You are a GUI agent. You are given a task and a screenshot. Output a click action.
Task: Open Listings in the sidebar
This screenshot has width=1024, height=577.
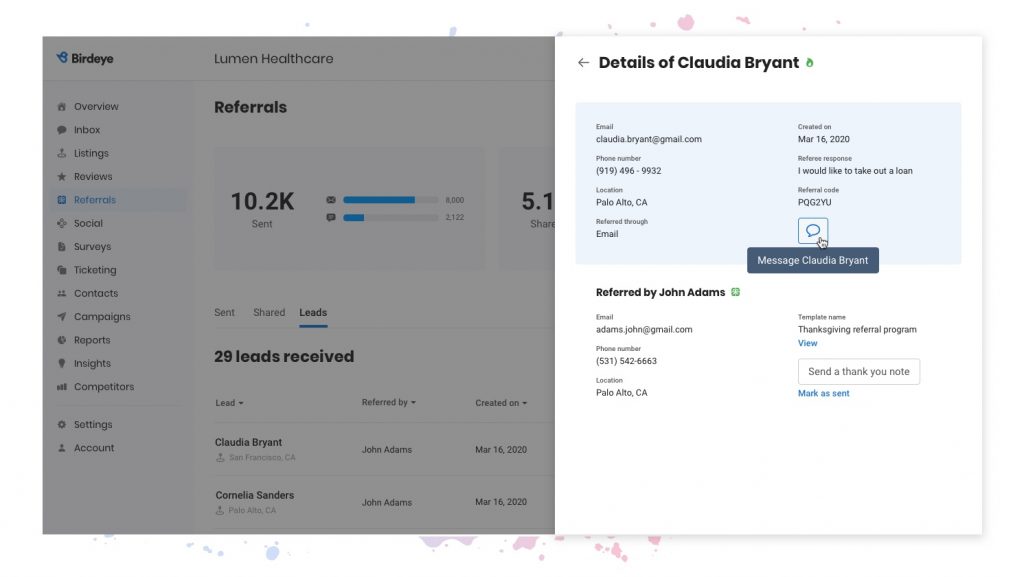(x=91, y=153)
